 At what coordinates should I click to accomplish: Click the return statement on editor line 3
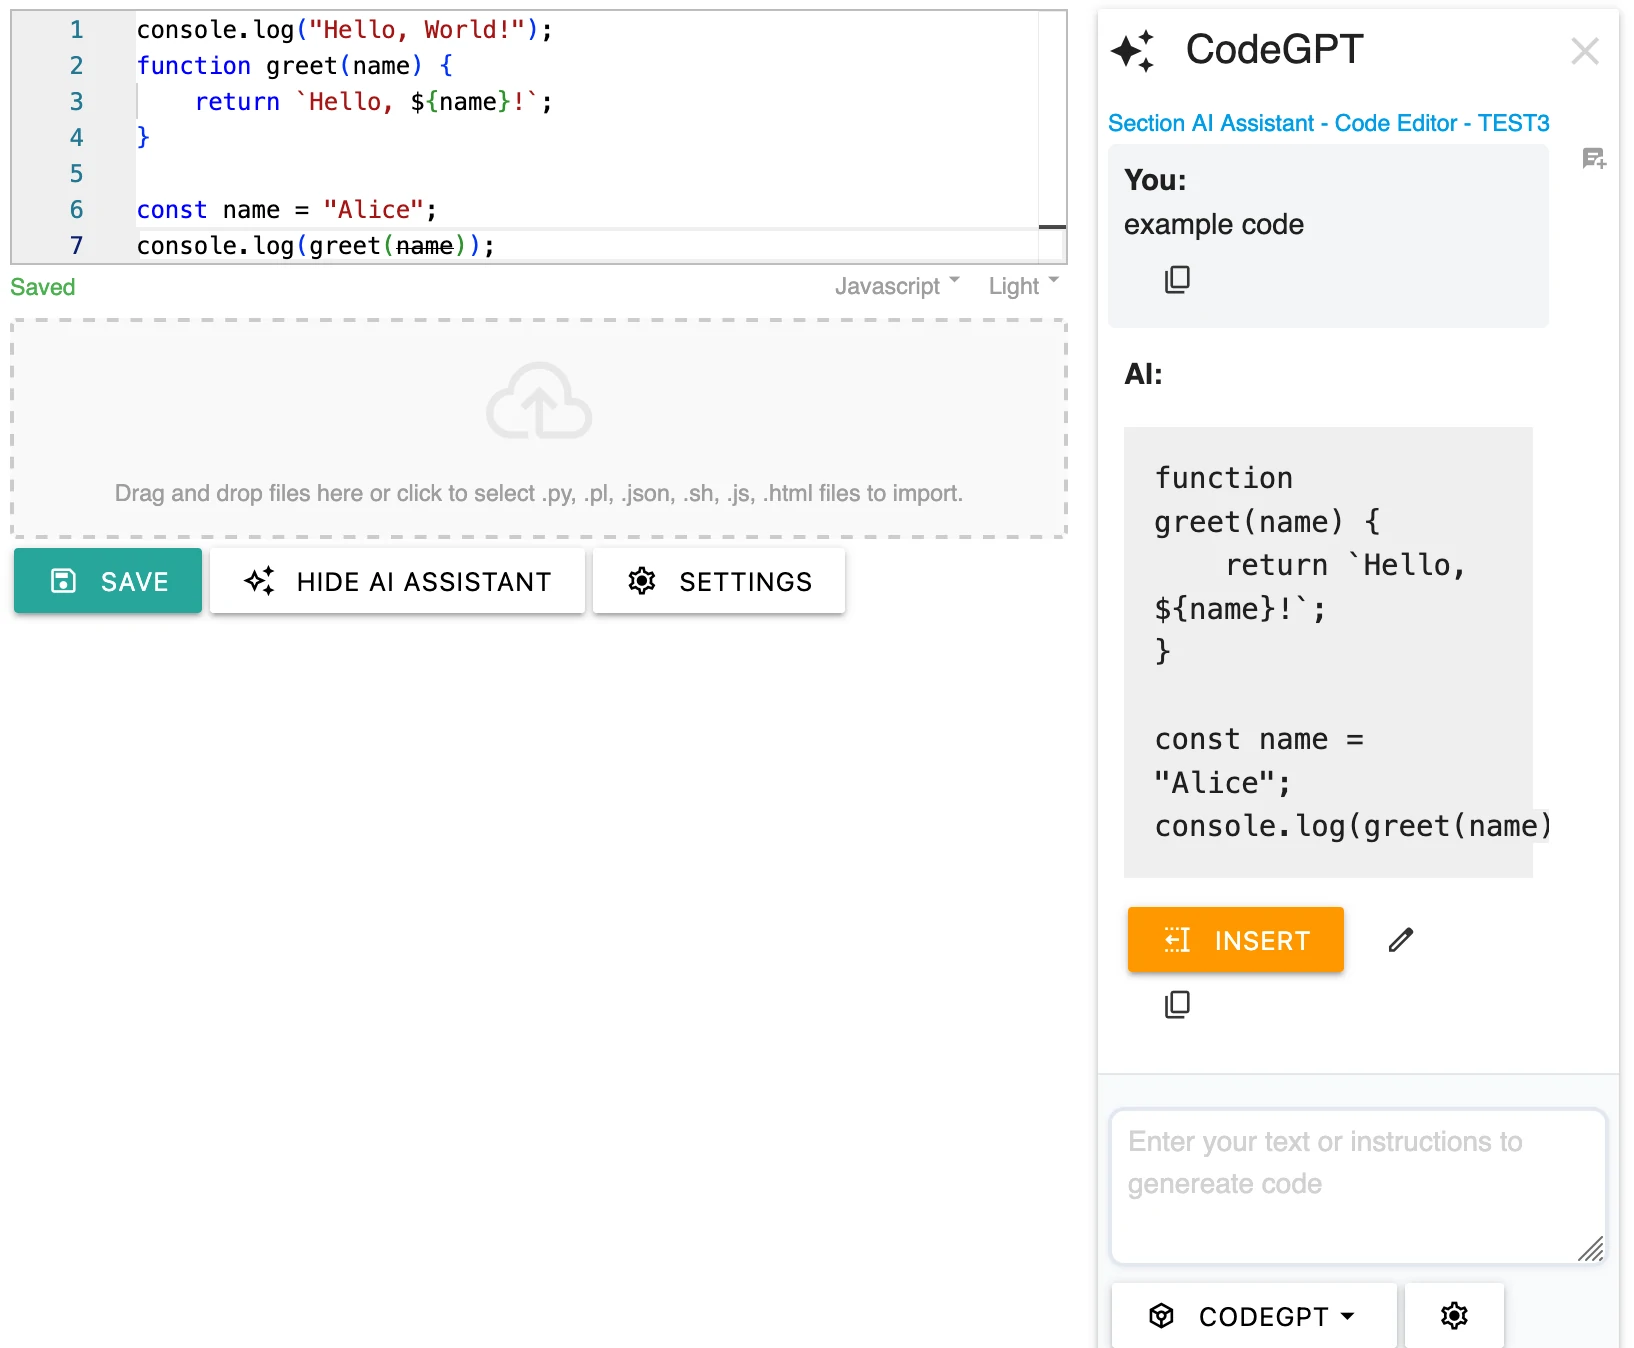(x=373, y=102)
